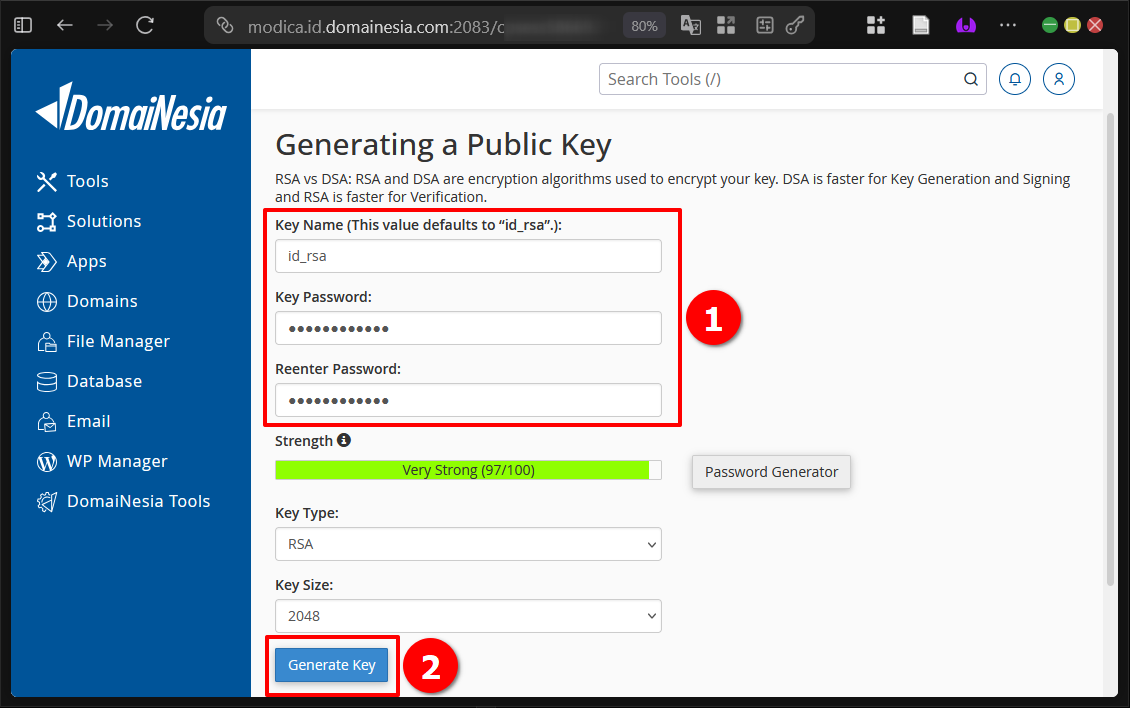1130x708 pixels.
Task: Open the browser extensions puzzle menu
Action: pyautogui.click(x=875, y=24)
